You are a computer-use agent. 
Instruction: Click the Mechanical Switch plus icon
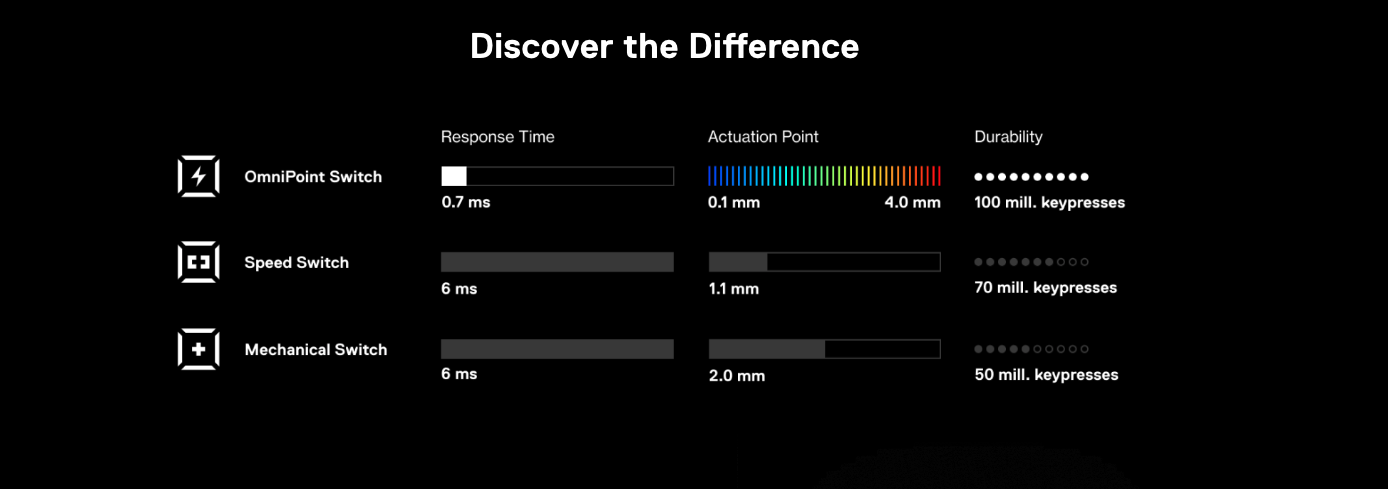(198, 349)
